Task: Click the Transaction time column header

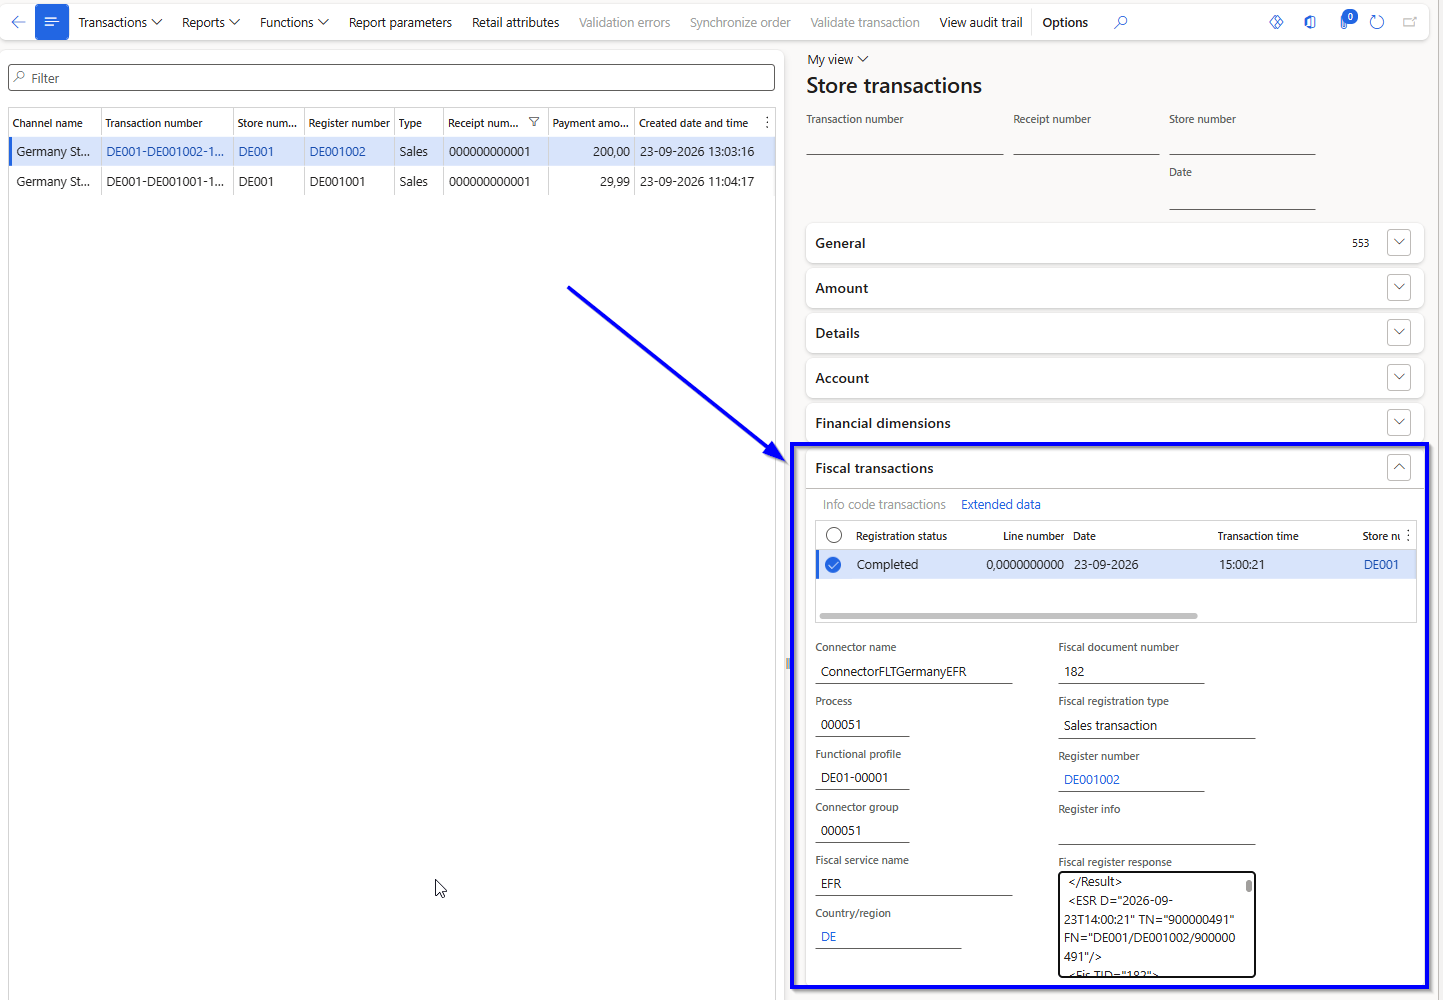Action: [x=1258, y=536]
